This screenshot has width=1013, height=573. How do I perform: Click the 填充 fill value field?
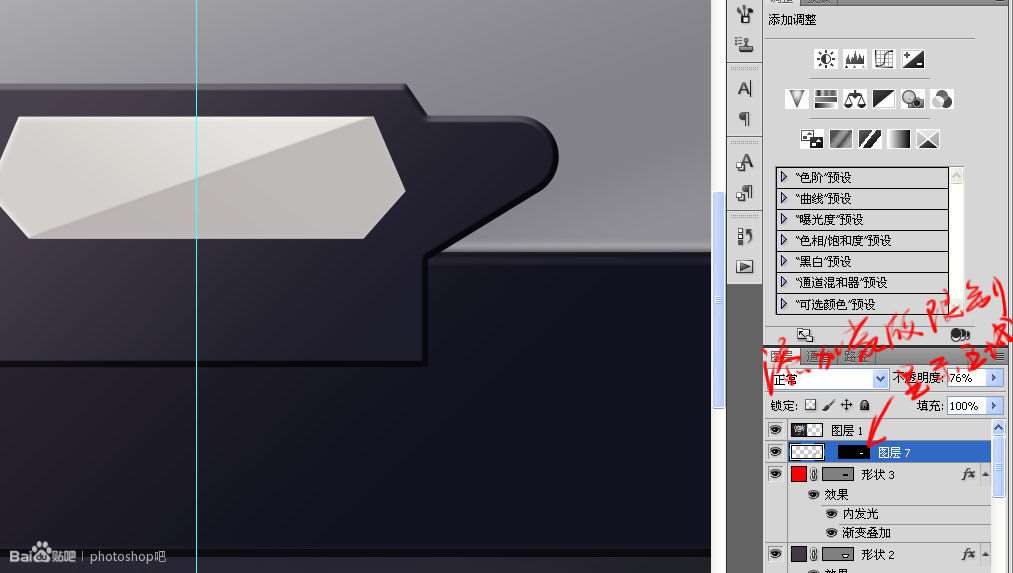click(966, 406)
